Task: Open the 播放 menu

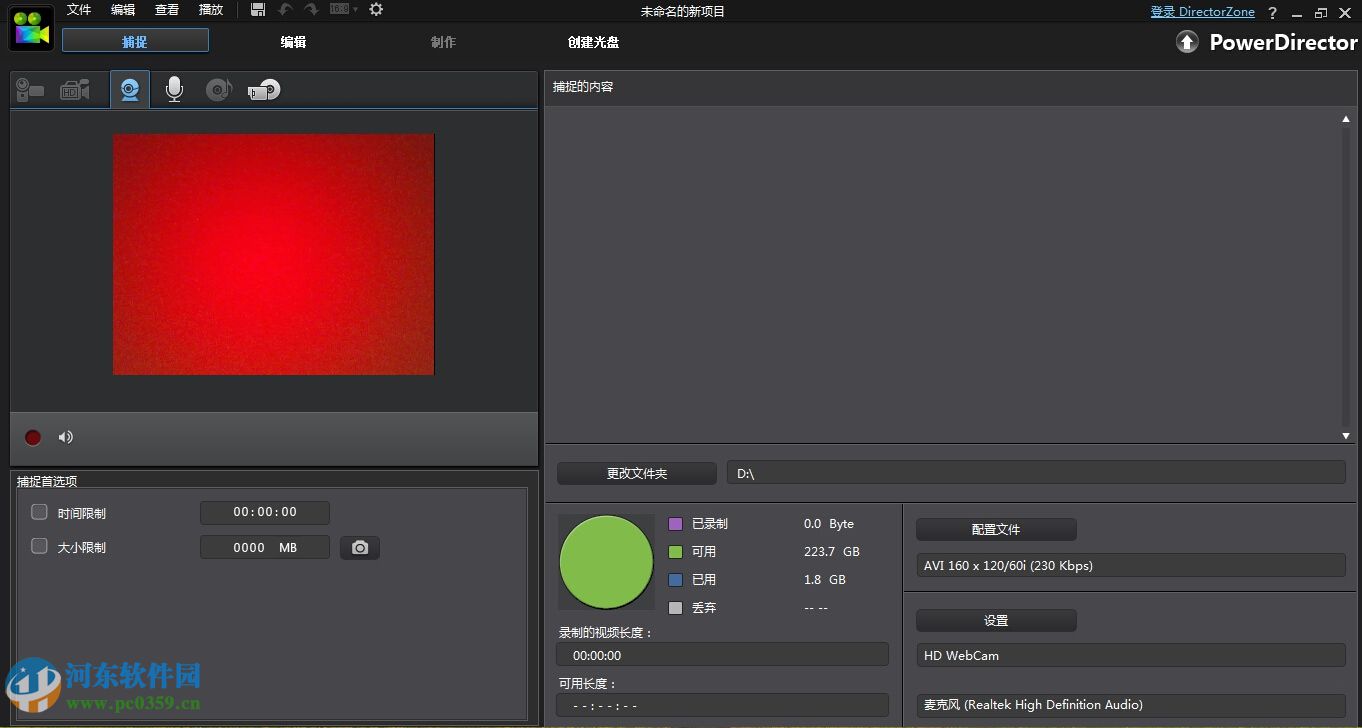Action: pos(211,9)
